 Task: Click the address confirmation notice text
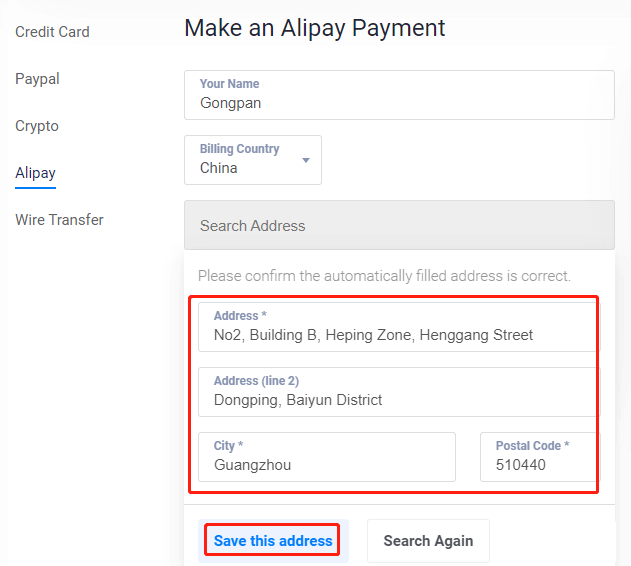tap(384, 276)
